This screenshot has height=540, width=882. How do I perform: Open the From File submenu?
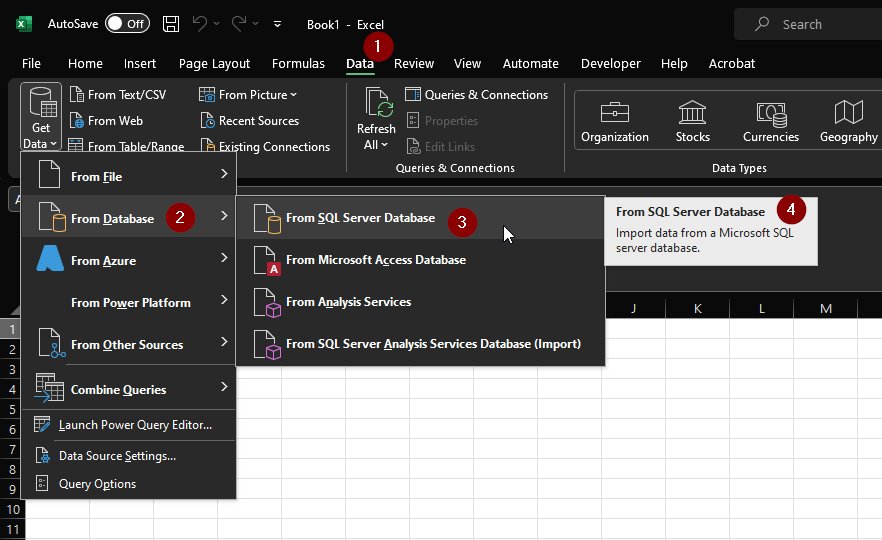click(x=128, y=176)
